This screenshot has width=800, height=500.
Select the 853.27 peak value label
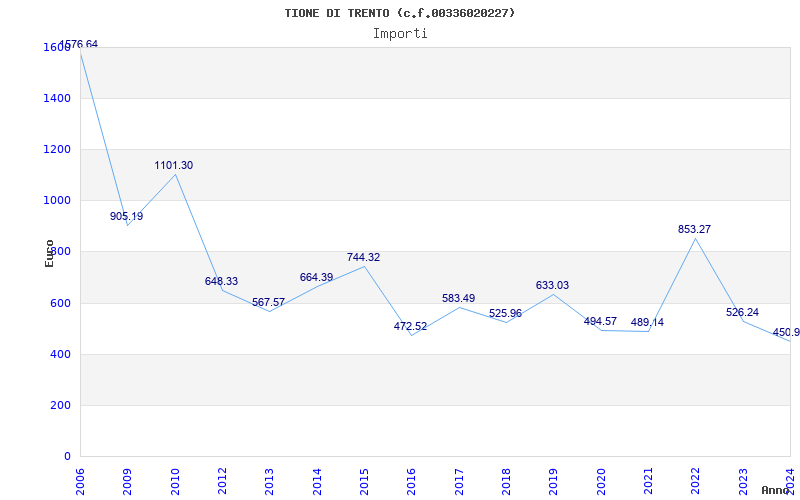[x=694, y=229]
